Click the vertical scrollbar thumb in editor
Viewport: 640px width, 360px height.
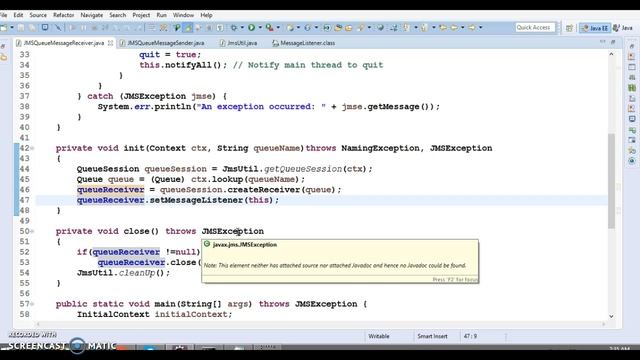tap(611, 181)
